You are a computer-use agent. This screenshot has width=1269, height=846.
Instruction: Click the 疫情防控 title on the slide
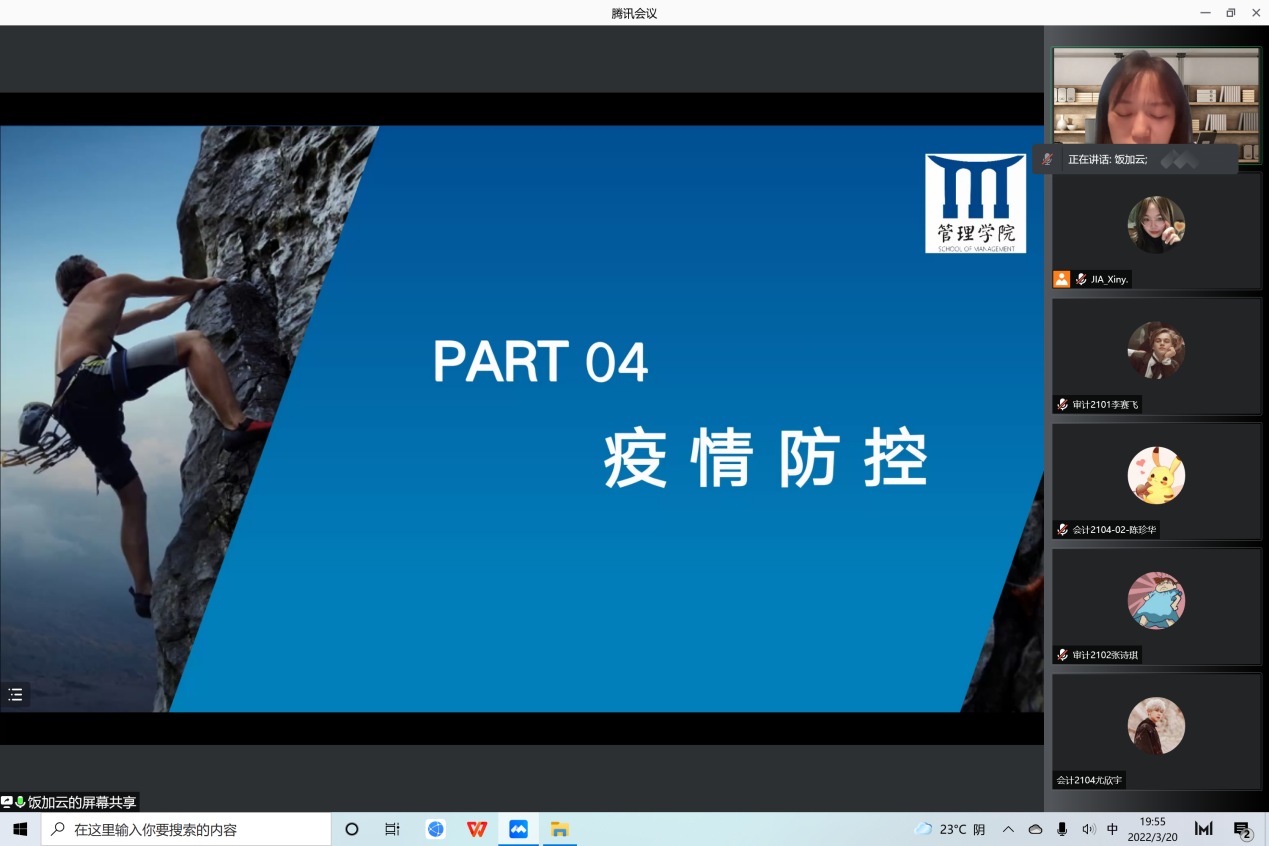click(x=766, y=460)
